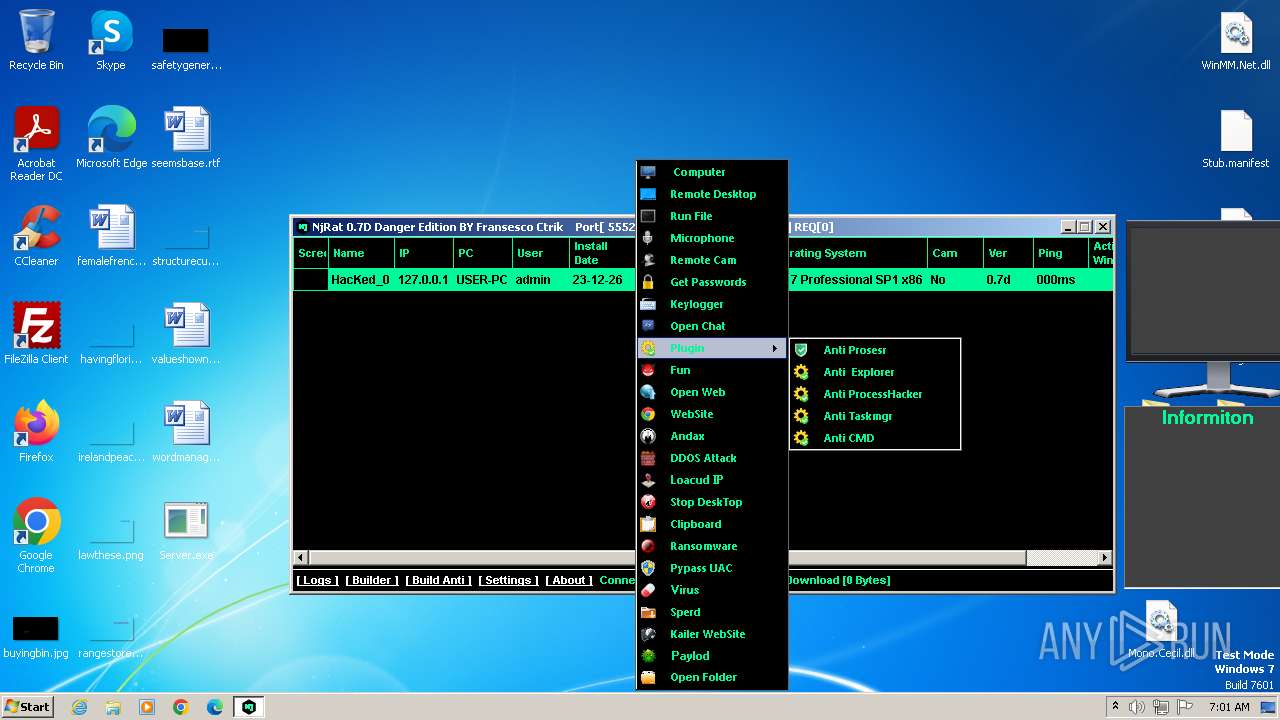Image resolution: width=1280 pixels, height=720 pixels.
Task: Click the NjRat taskbar button
Action: (249, 707)
